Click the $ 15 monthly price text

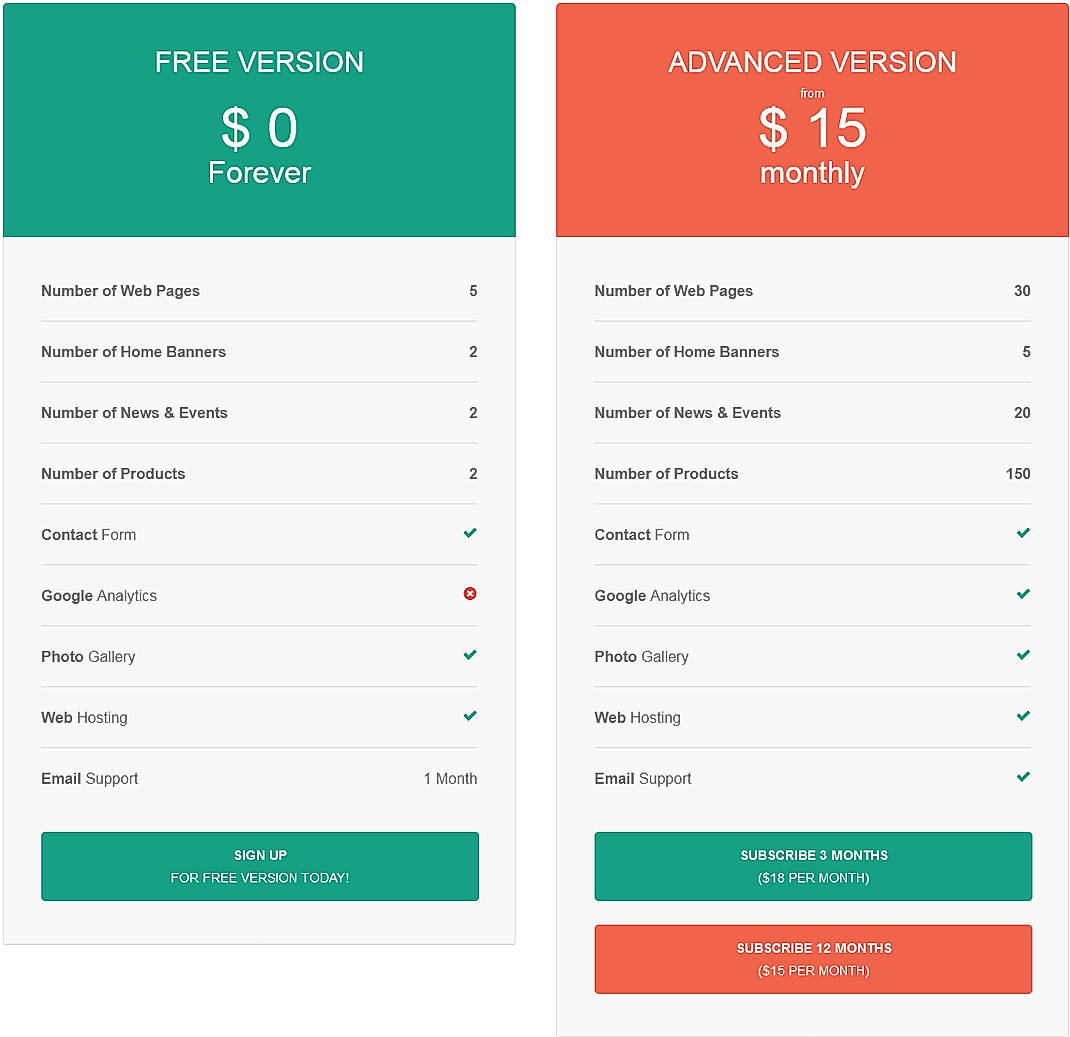(x=812, y=145)
